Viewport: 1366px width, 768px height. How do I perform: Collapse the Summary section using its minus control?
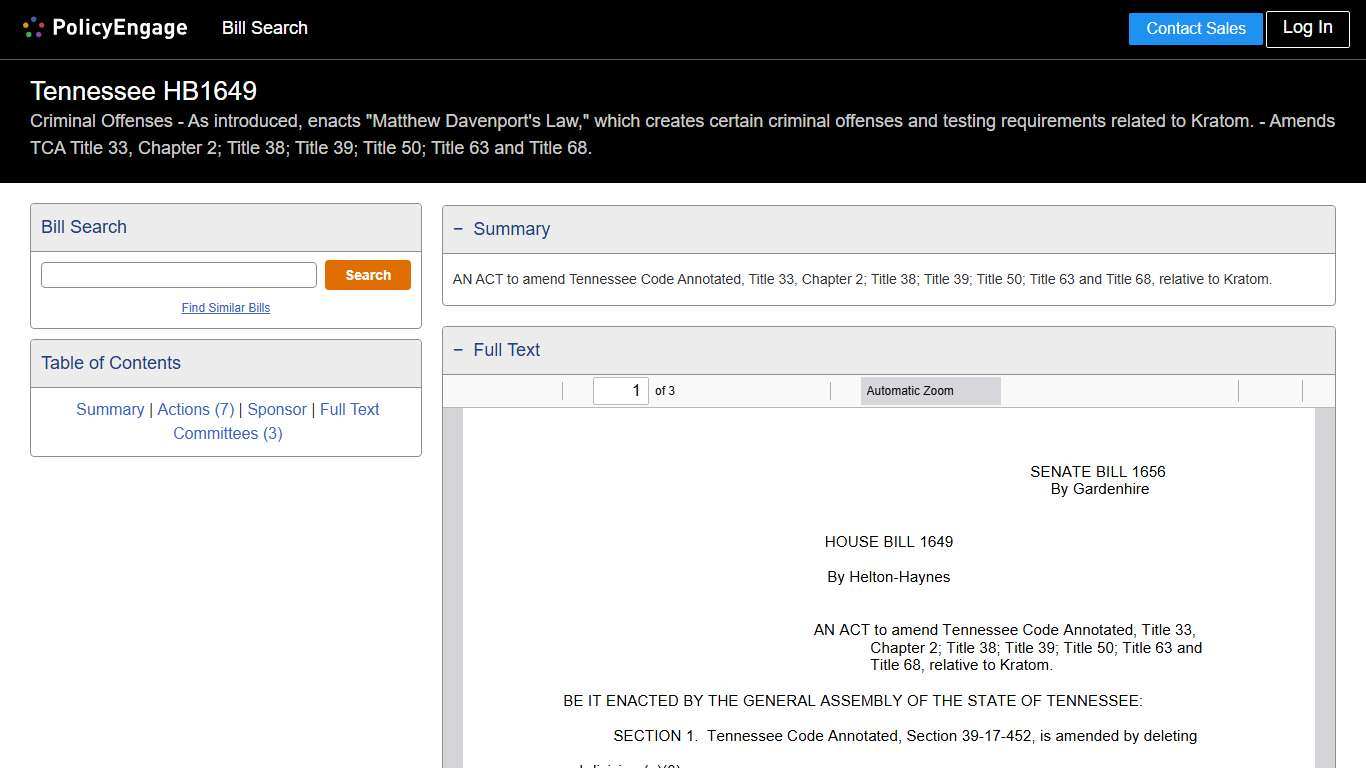point(458,229)
